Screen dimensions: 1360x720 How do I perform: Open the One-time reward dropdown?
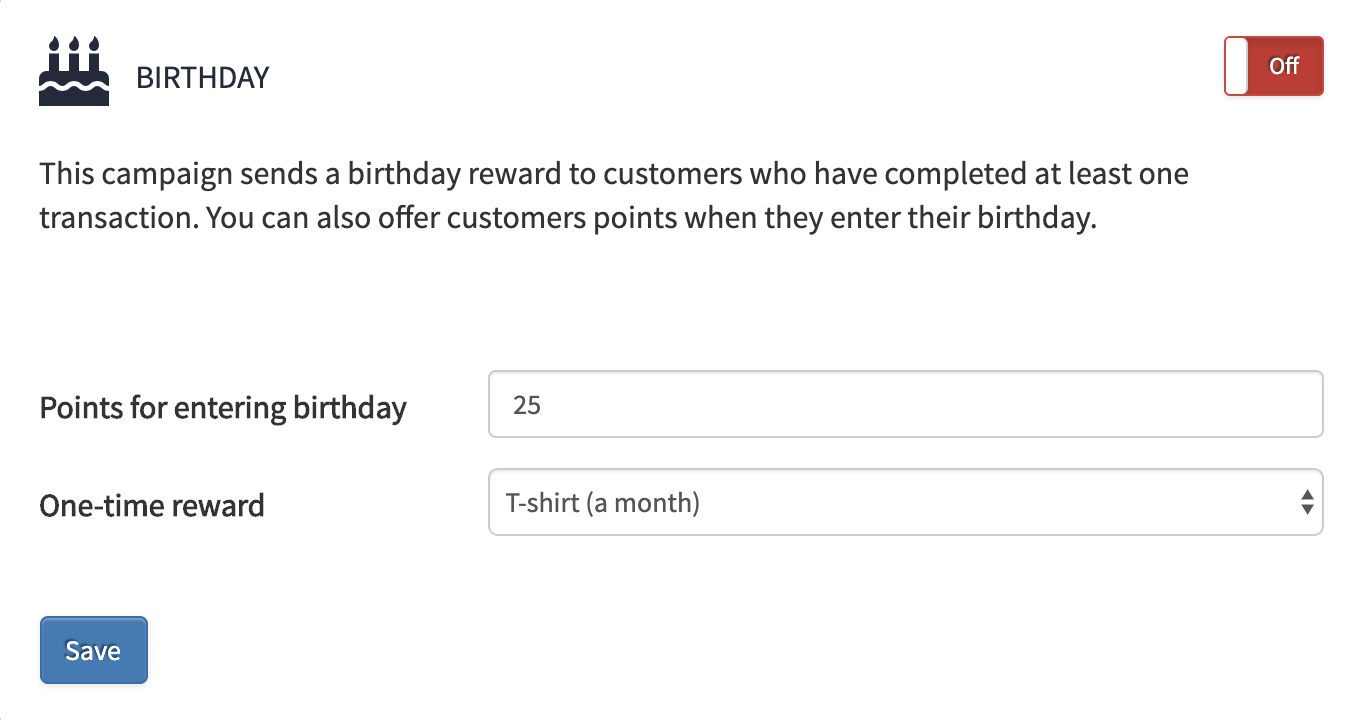[x=905, y=502]
